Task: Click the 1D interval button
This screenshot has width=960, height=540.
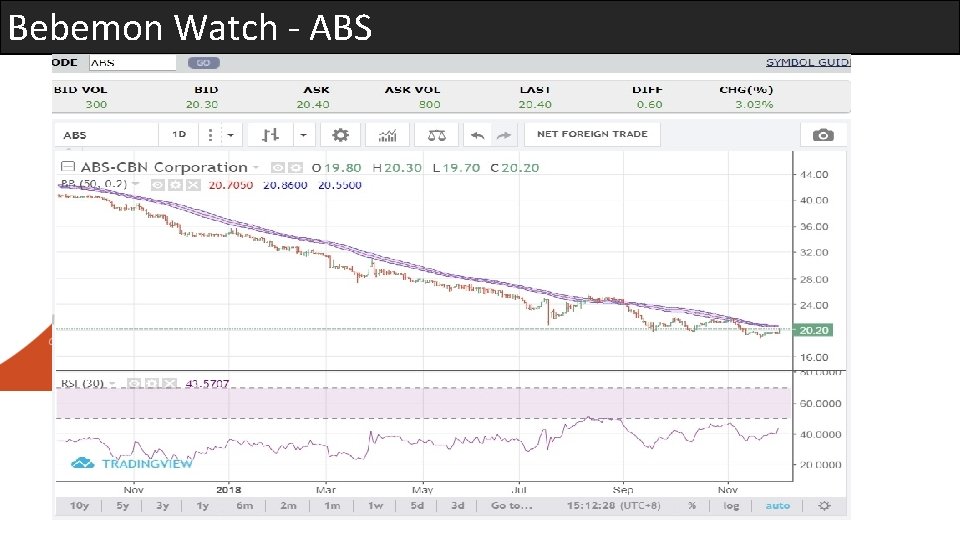Action: (x=179, y=134)
